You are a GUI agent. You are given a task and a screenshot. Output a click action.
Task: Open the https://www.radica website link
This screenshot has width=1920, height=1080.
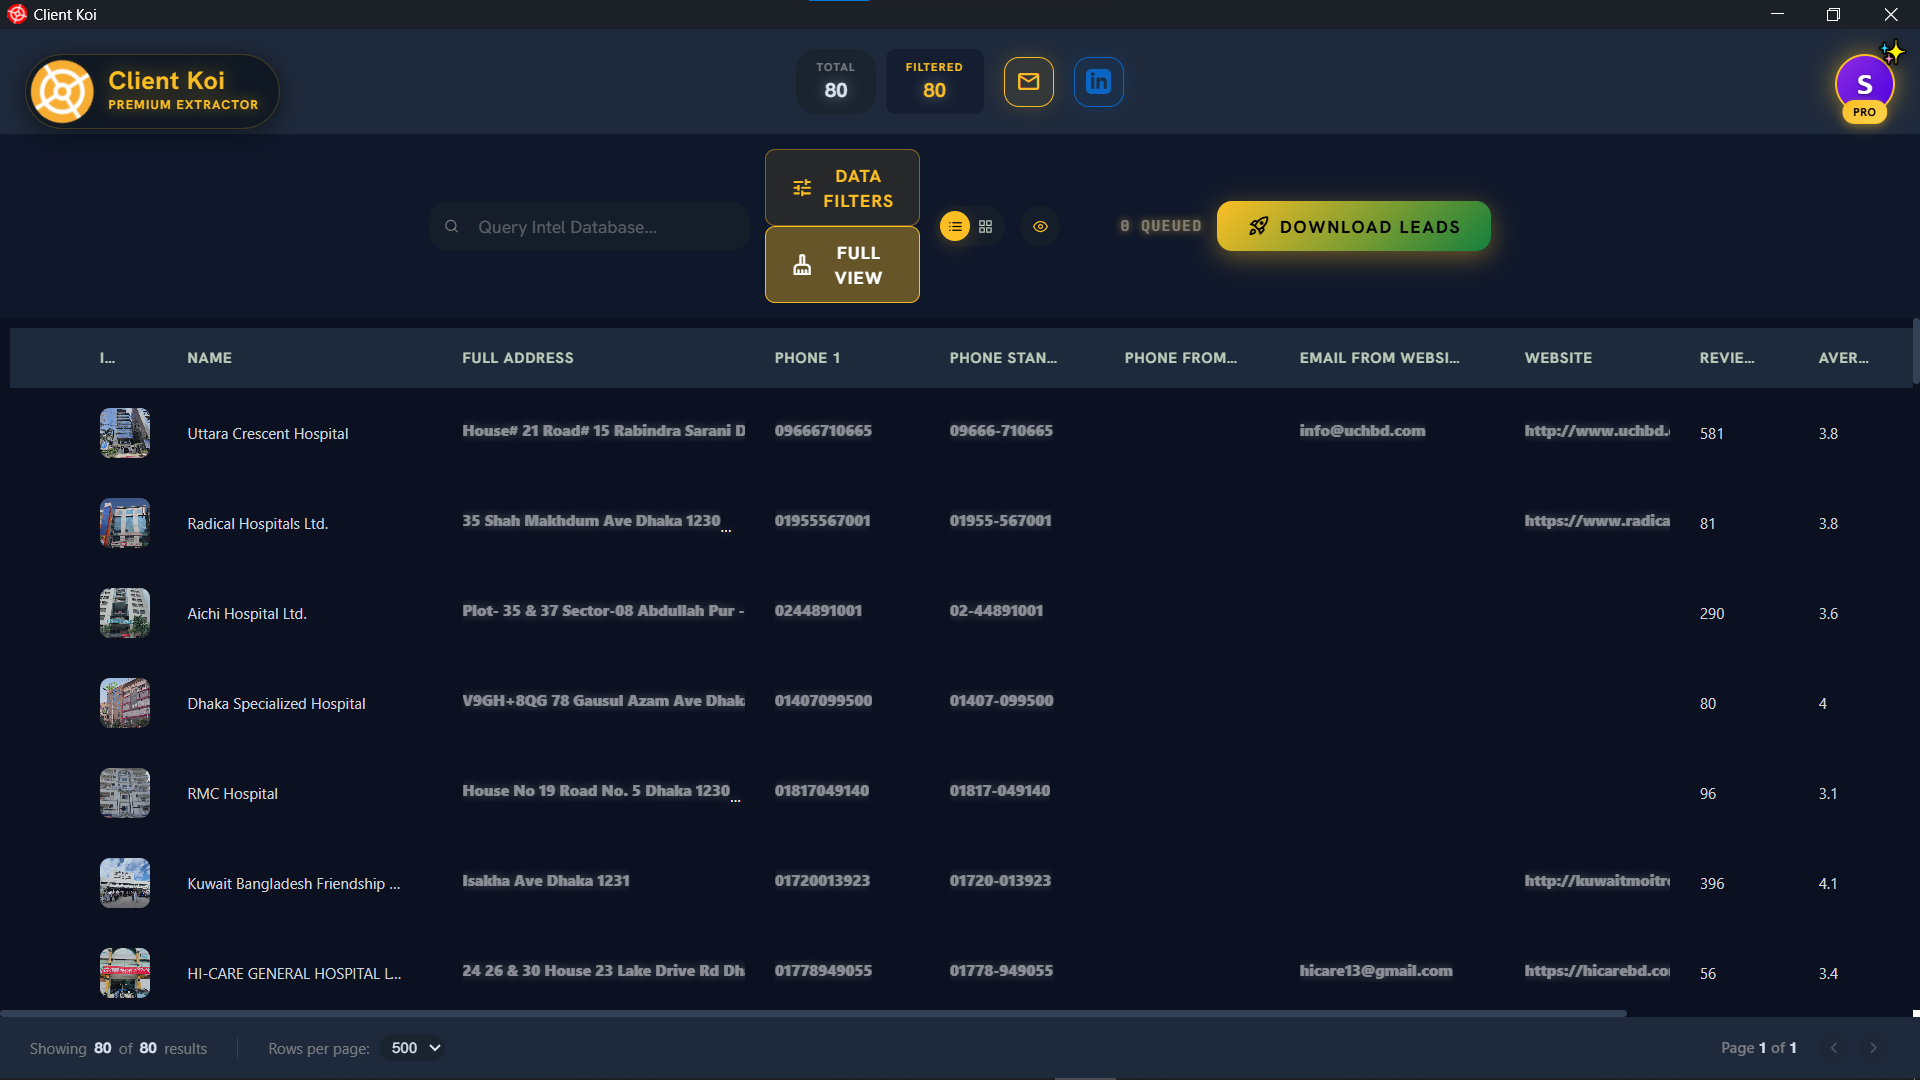(x=1597, y=521)
